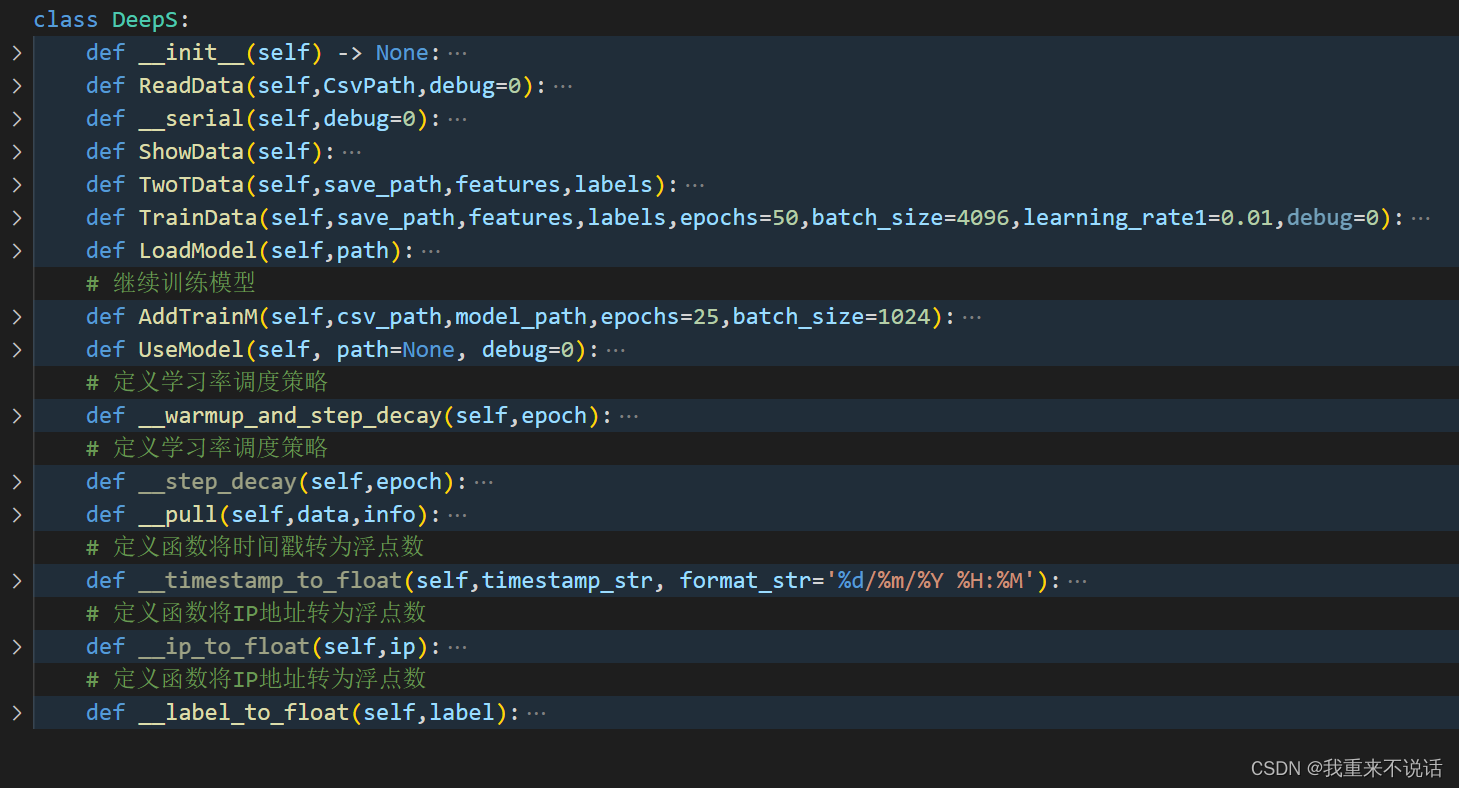Click batch_size=1024 in AddTrainM

(831, 317)
